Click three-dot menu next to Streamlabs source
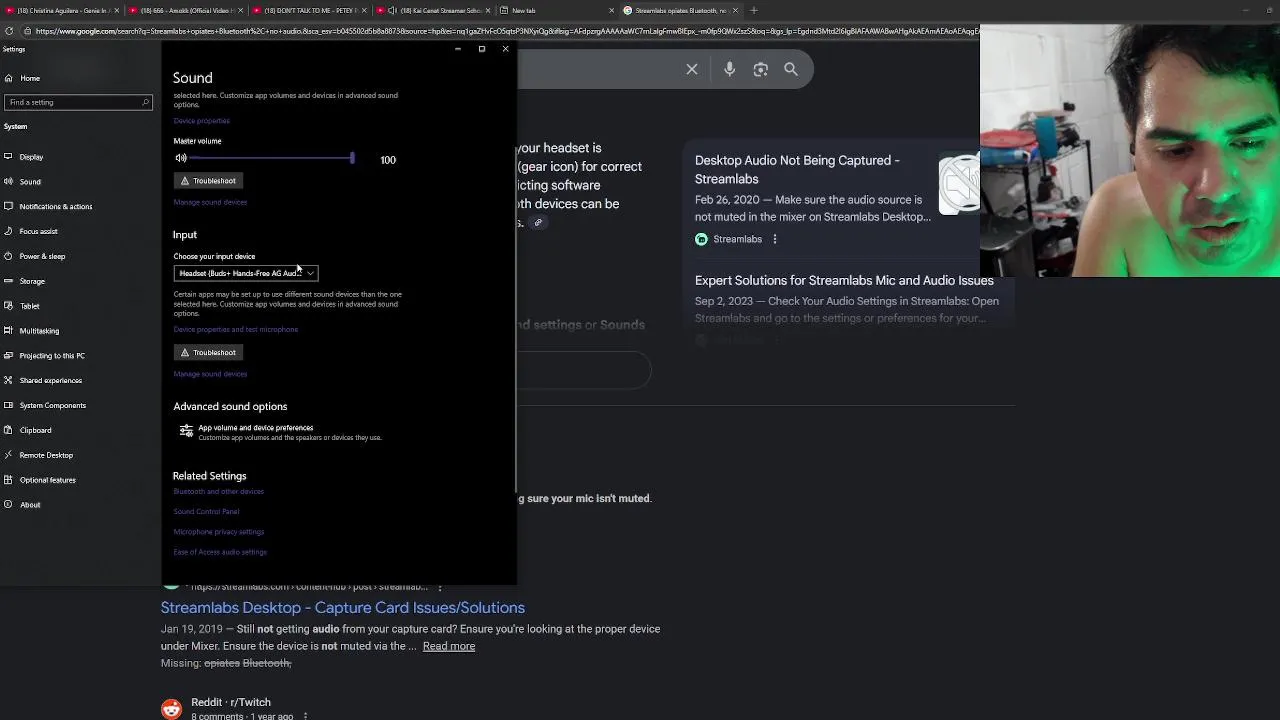 click(775, 239)
